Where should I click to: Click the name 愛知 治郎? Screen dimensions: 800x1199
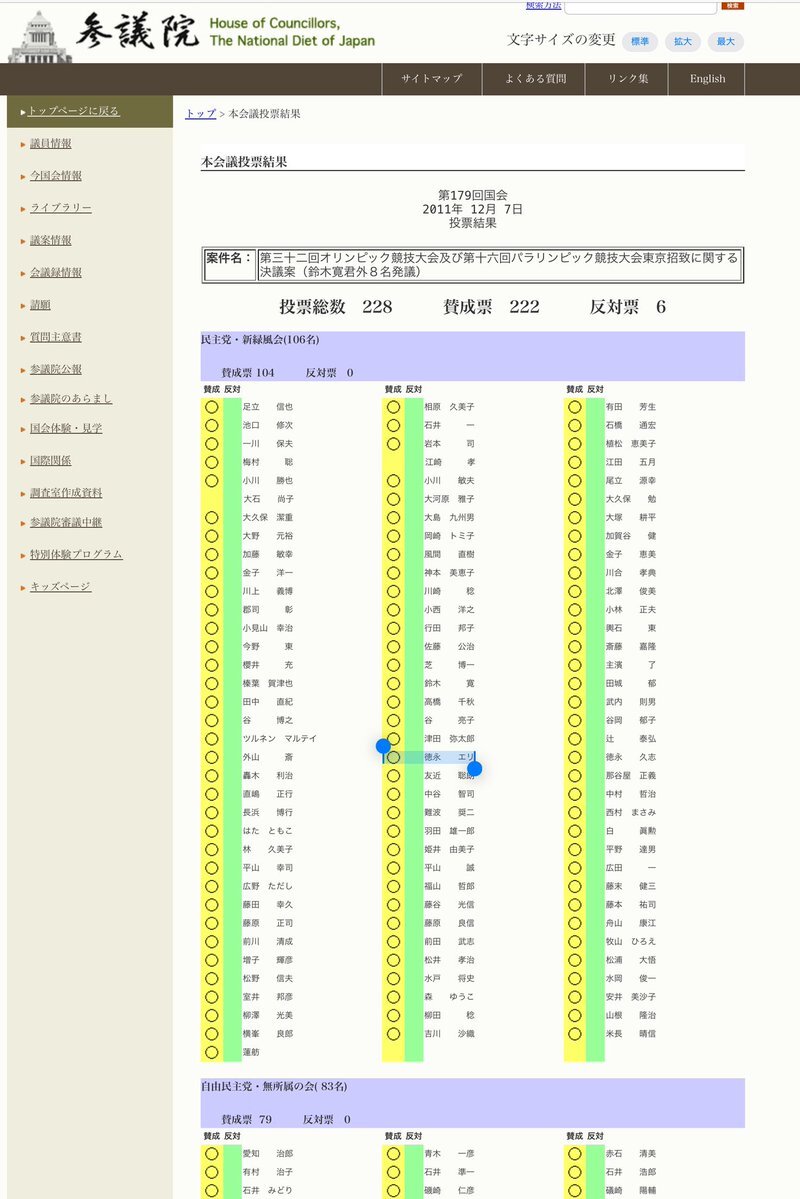coord(268,1154)
